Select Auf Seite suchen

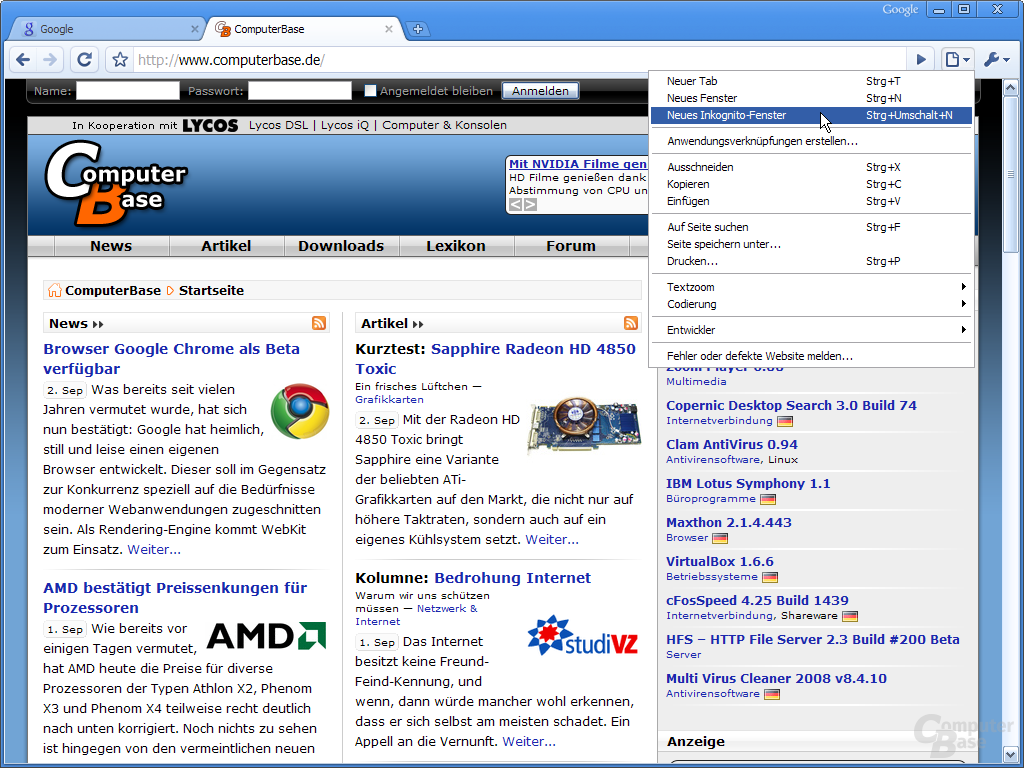coord(811,227)
